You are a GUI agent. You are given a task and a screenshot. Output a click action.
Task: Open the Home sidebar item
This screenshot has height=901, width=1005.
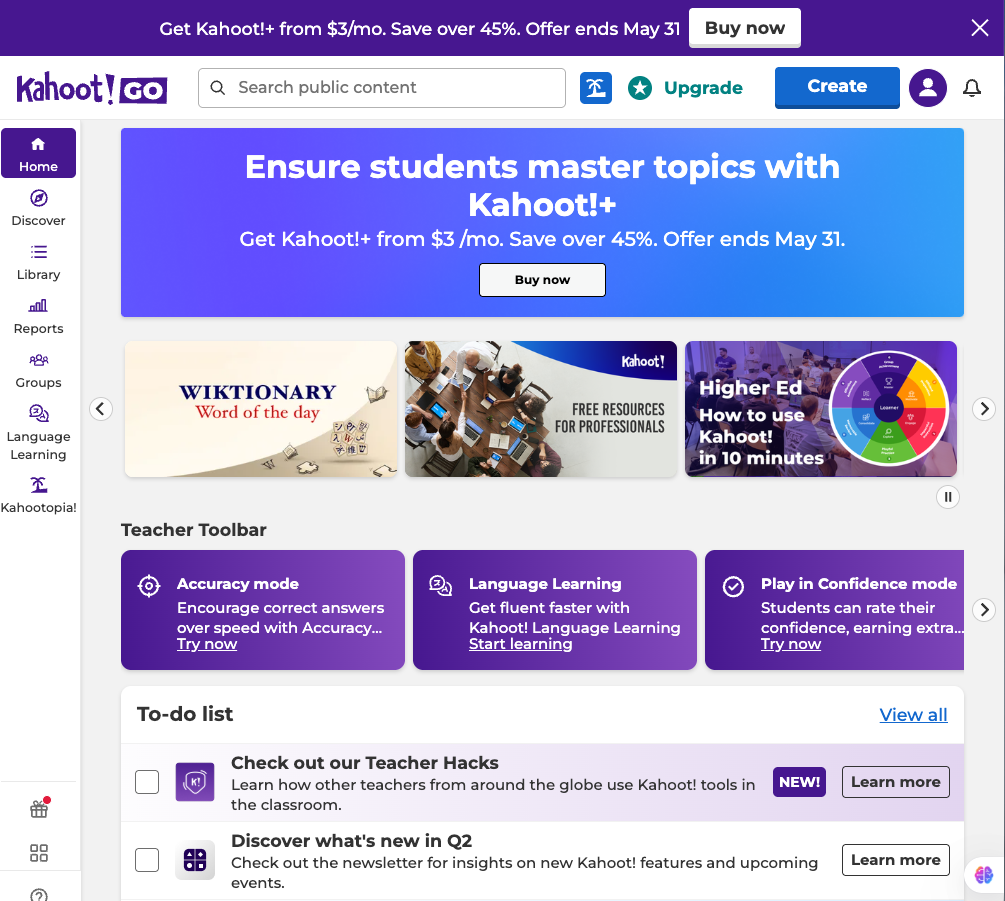click(x=38, y=153)
